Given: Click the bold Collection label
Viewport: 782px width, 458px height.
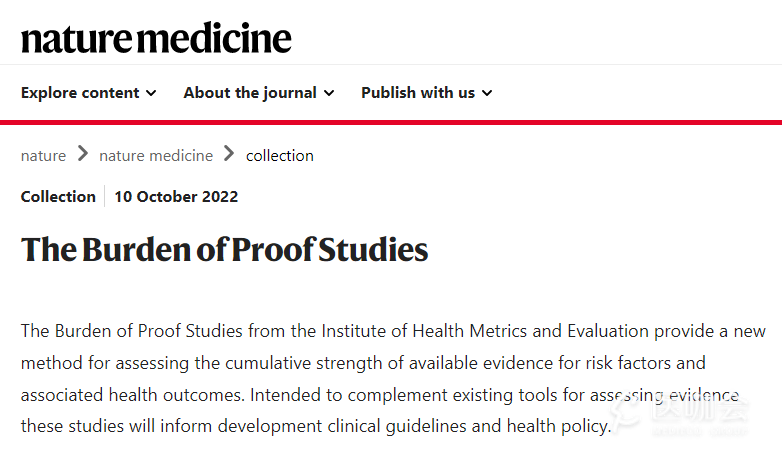Looking at the screenshot, I should pyautogui.click(x=58, y=196).
